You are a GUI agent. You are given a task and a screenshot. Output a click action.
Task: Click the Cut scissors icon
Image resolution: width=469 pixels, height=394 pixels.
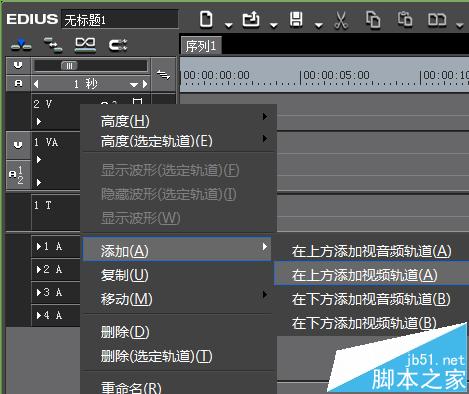point(341,20)
